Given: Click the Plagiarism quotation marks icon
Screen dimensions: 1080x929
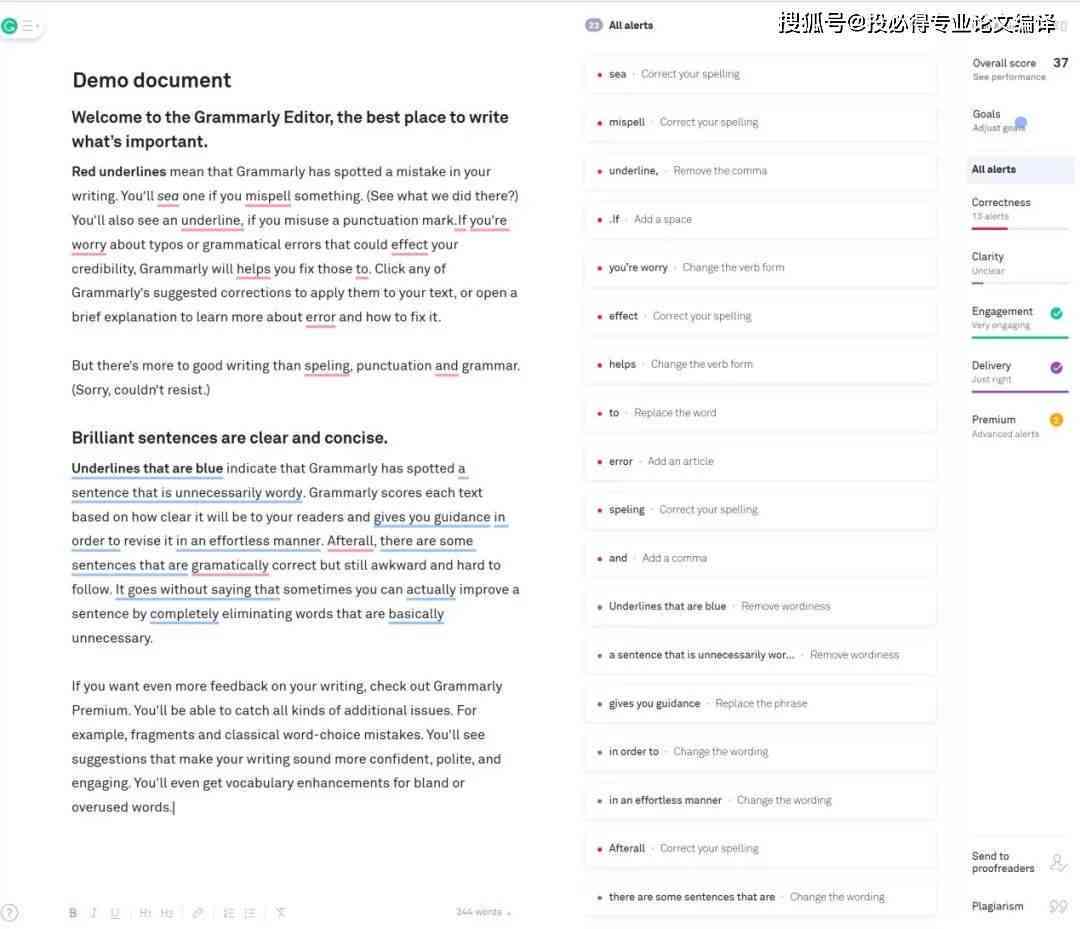Looking at the screenshot, I should [x=1058, y=907].
